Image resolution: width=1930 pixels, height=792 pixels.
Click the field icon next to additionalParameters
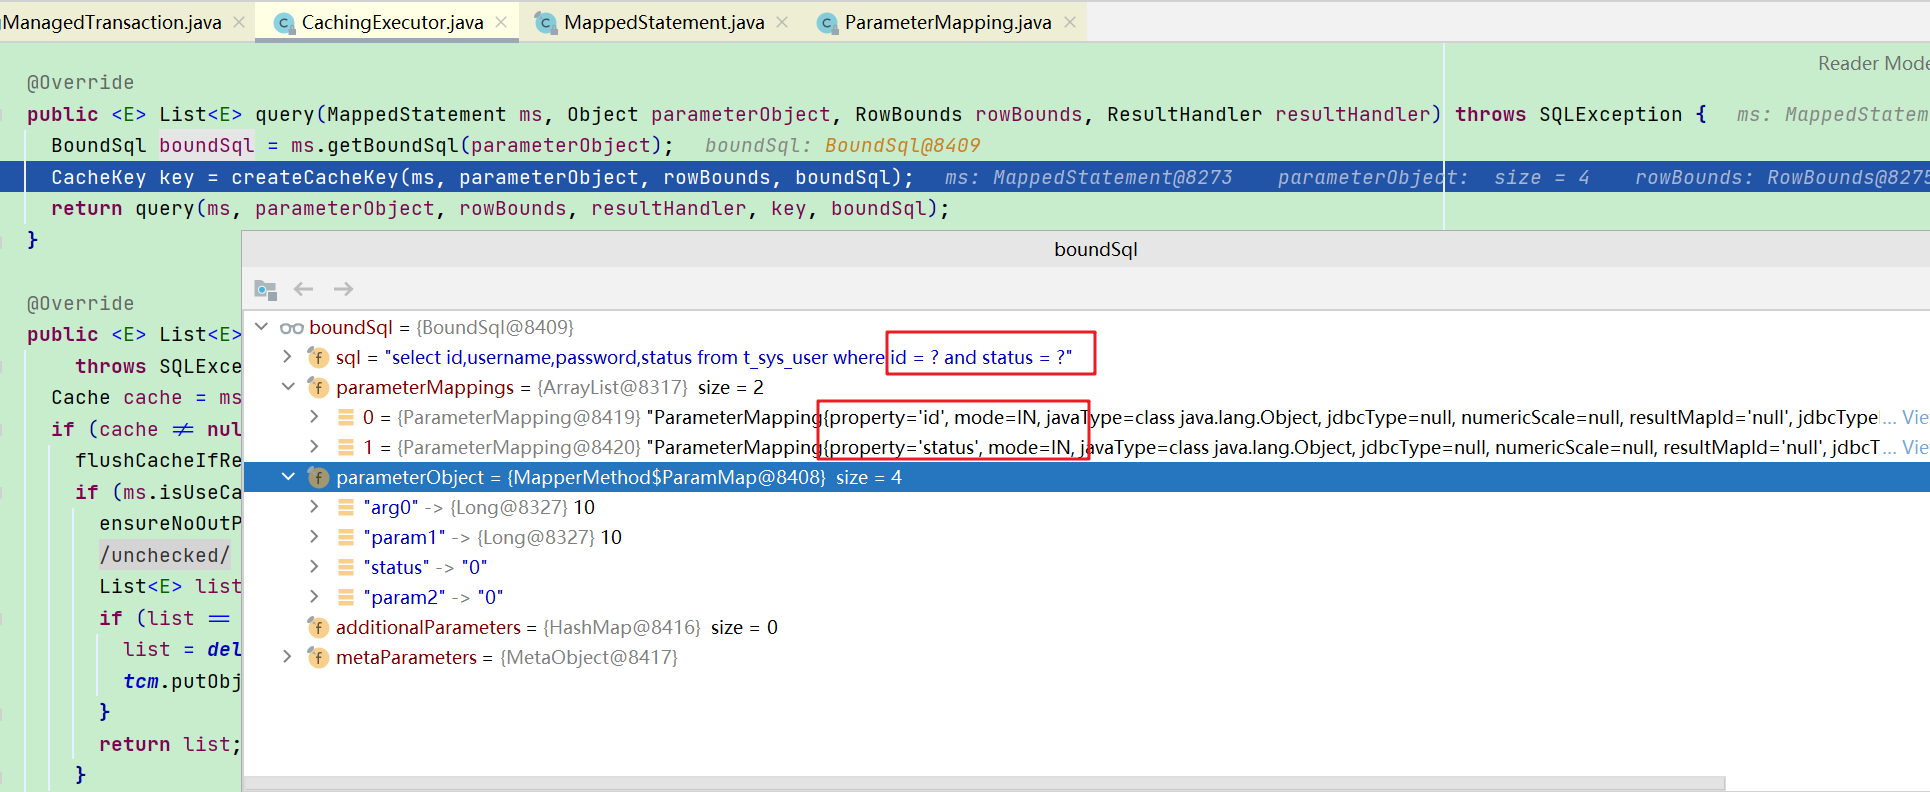(x=318, y=627)
